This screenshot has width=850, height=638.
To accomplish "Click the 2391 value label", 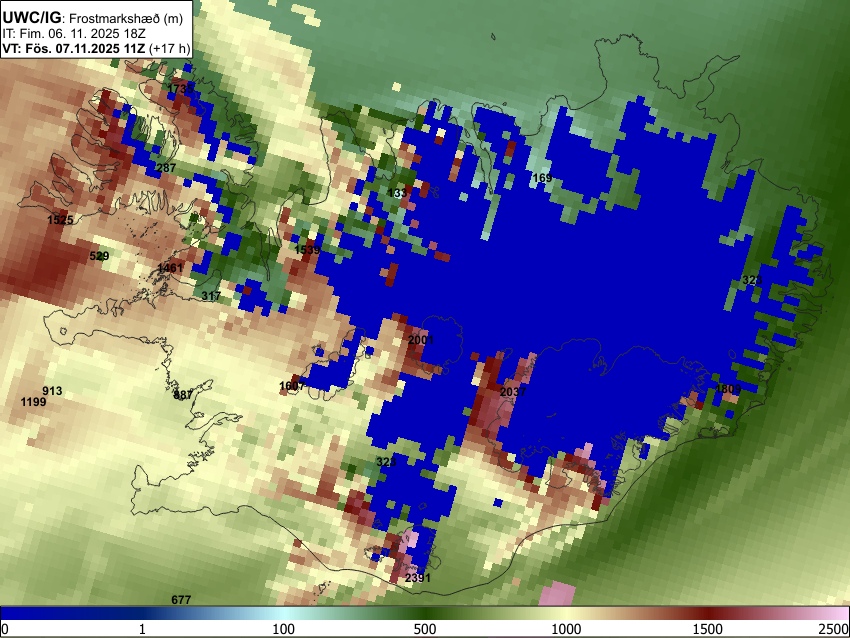I will point(418,578).
